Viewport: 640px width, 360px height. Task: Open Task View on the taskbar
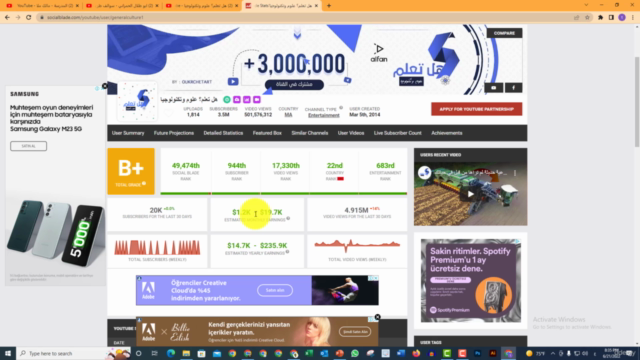[154, 353]
